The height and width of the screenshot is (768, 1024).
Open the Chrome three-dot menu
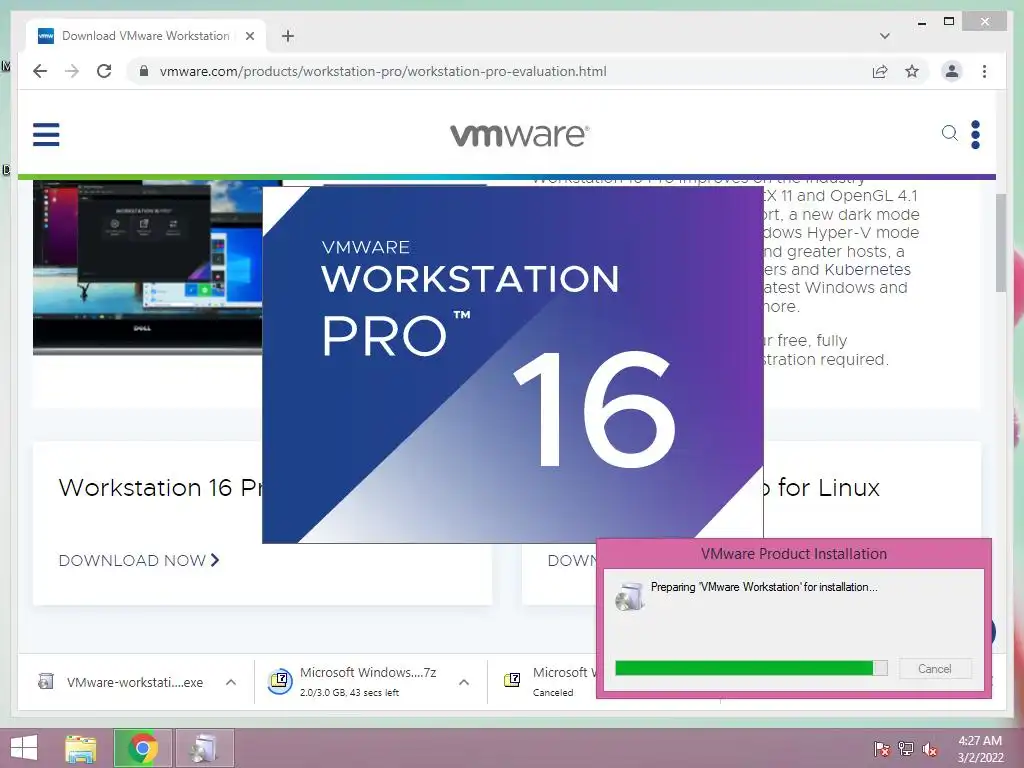coord(984,71)
